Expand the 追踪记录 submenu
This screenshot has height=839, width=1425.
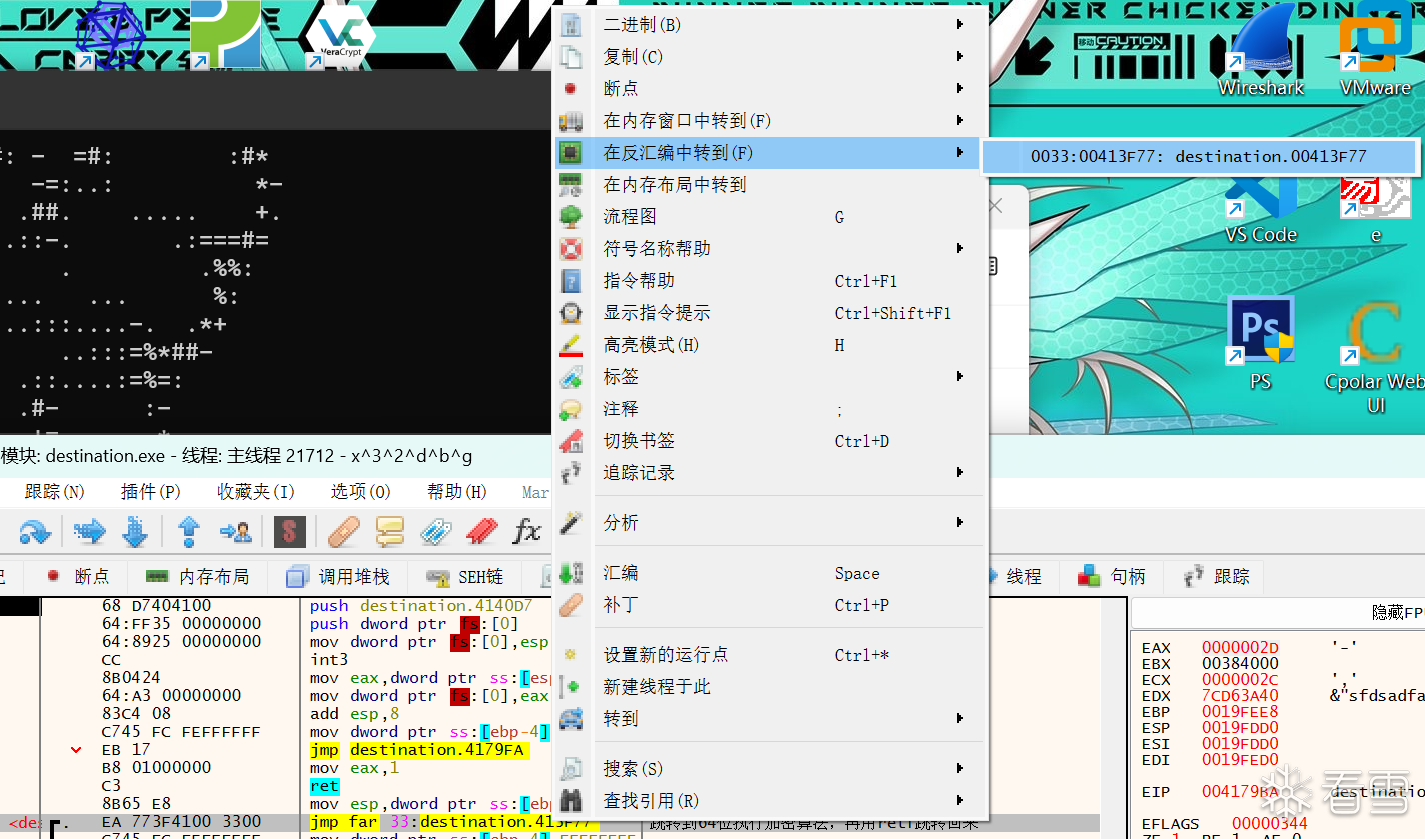[x=770, y=473]
